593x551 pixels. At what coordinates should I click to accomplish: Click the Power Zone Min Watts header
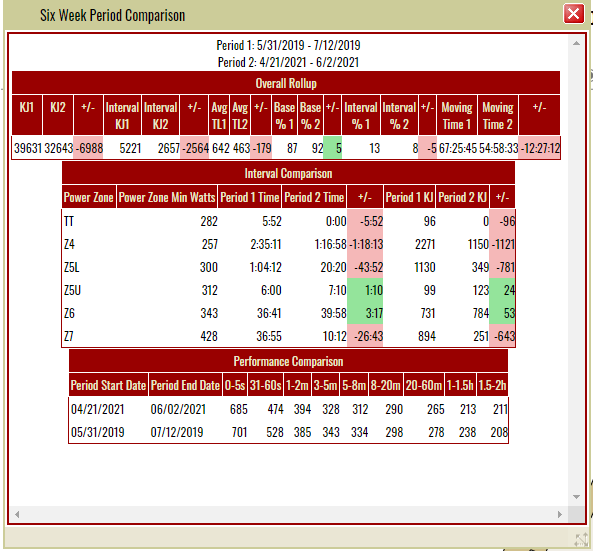(167, 197)
